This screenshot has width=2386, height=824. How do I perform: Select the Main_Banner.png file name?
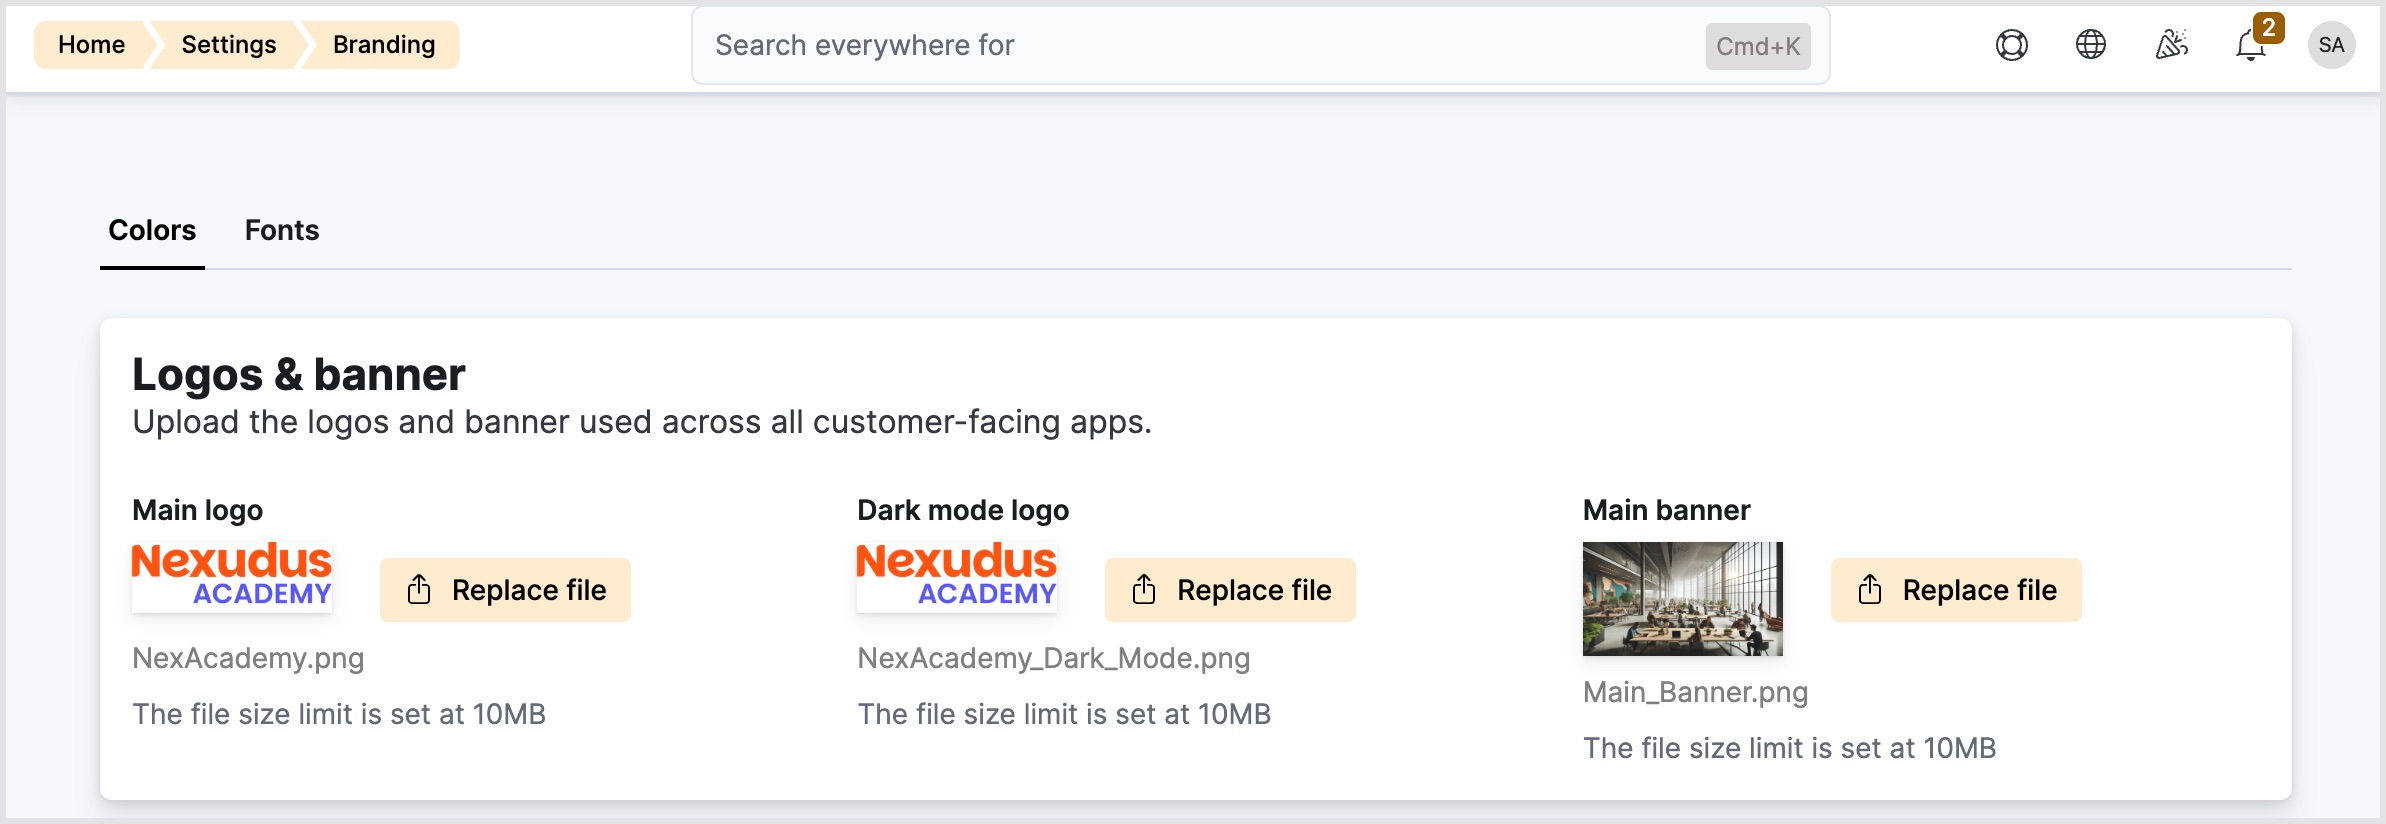click(1695, 692)
